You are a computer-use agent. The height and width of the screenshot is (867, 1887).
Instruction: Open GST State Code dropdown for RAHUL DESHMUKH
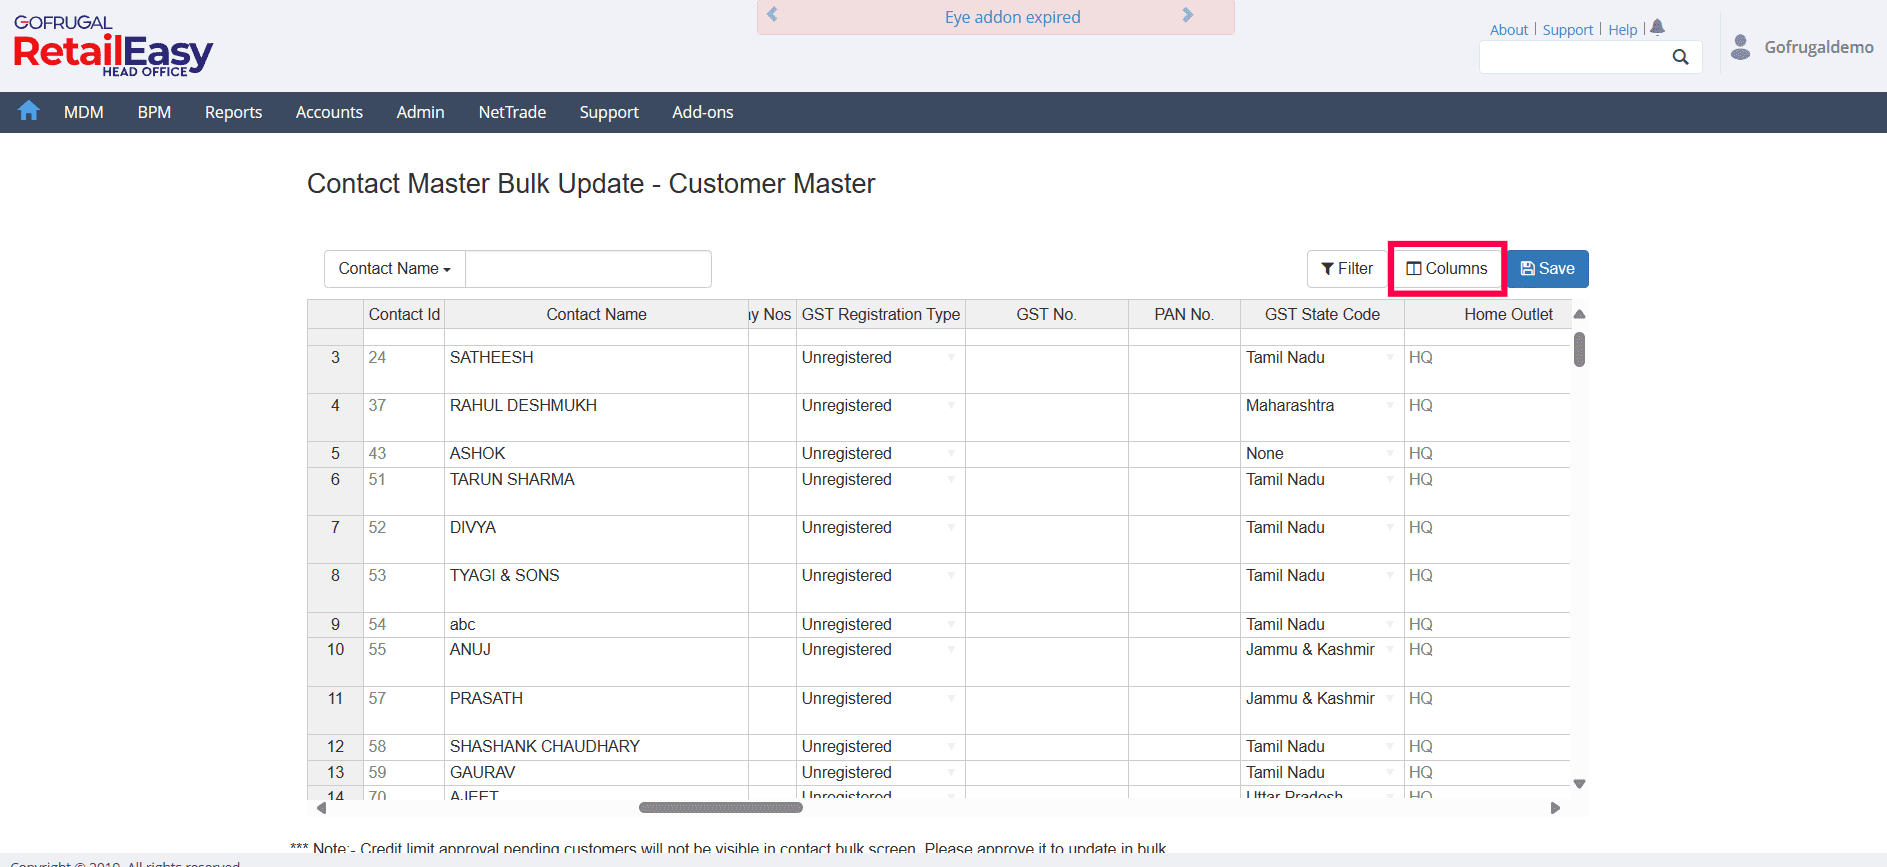[x=1390, y=405]
